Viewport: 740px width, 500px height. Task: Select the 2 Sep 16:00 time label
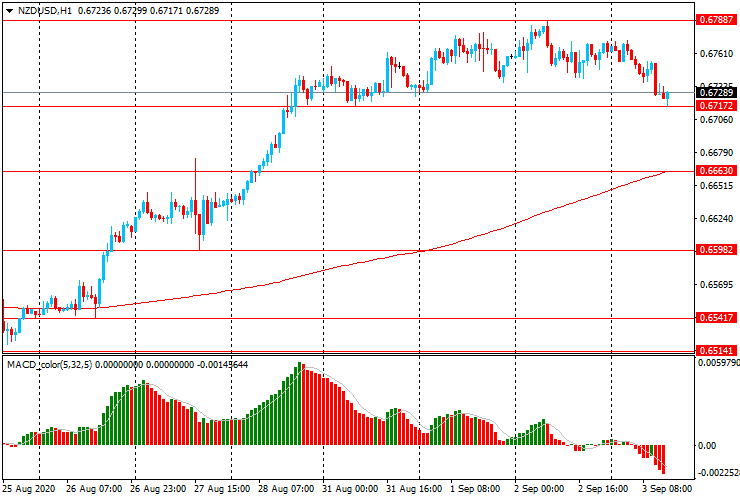(603, 489)
